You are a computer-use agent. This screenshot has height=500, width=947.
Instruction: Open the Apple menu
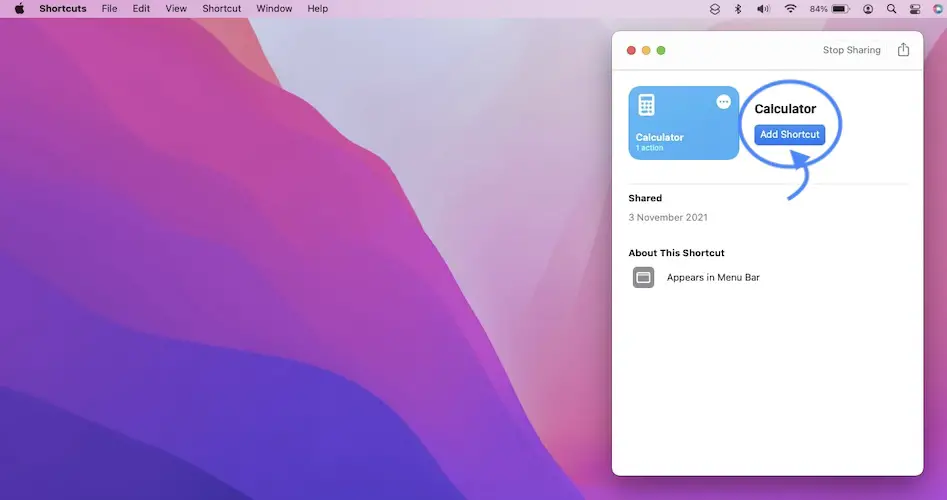point(19,9)
